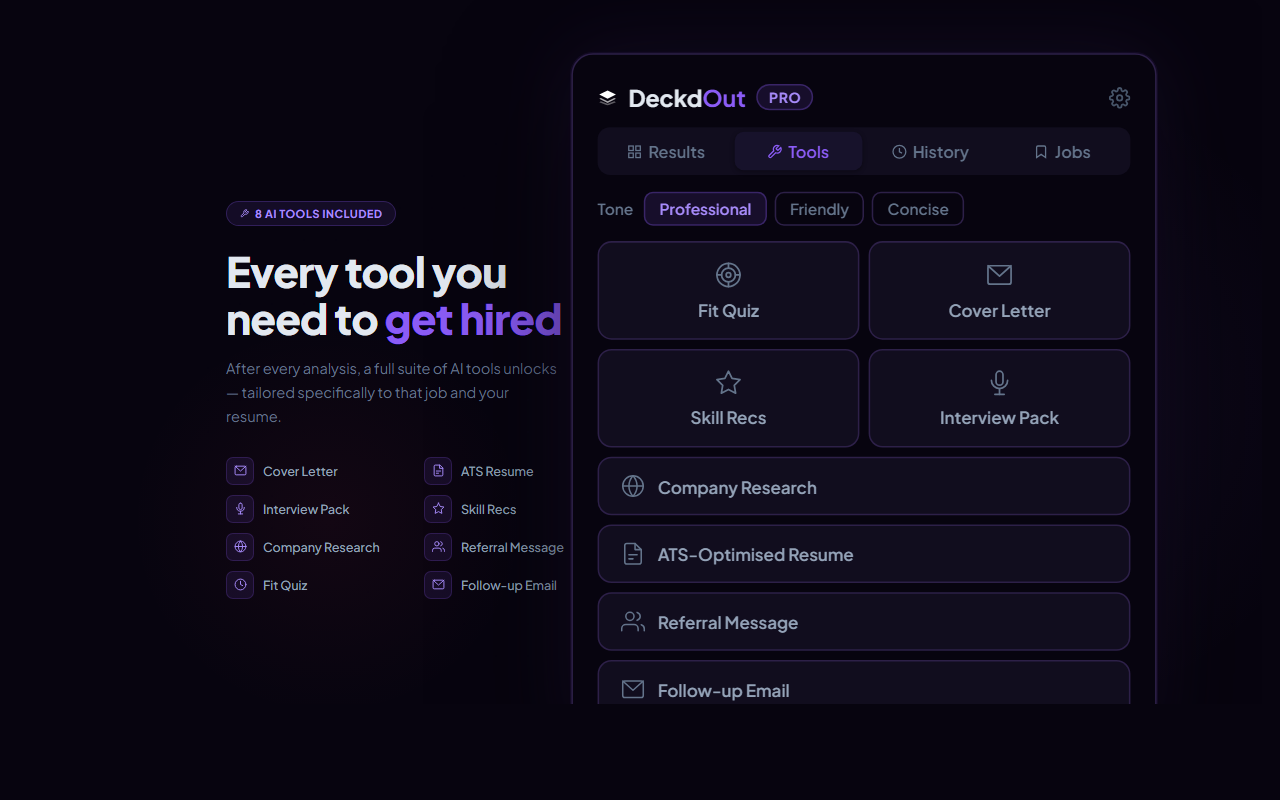
Task: Click the "8 AI TOOLS INCLUDED" badge
Action: tap(311, 214)
